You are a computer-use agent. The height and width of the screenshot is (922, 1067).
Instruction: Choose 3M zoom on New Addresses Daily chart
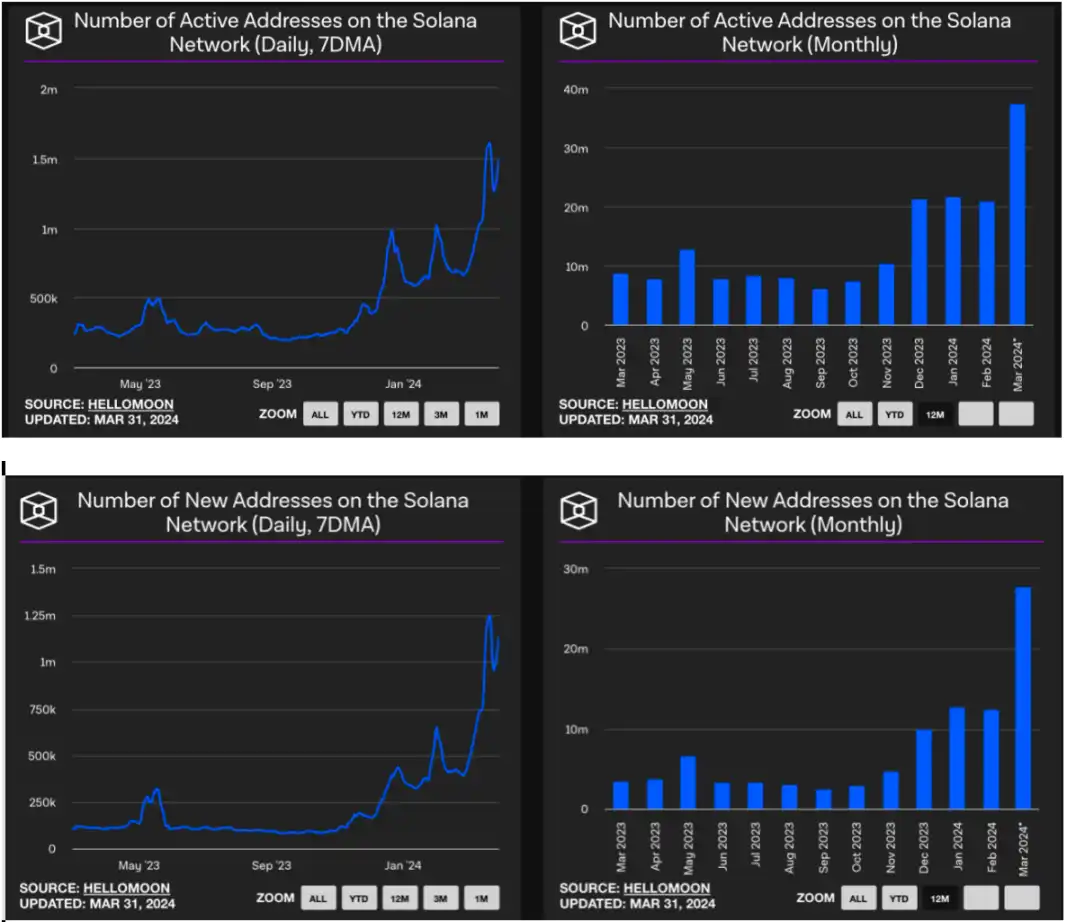point(440,898)
